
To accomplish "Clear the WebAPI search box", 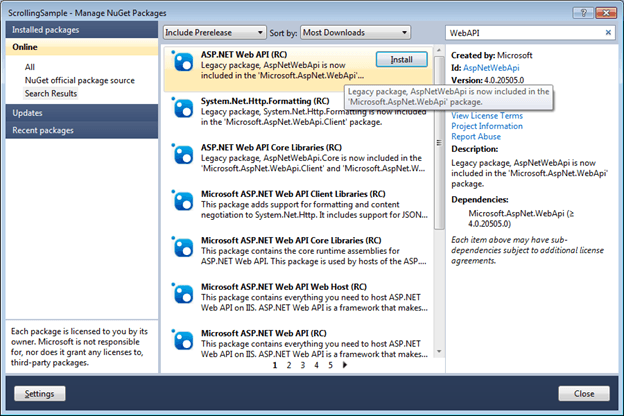I will tap(608, 32).
